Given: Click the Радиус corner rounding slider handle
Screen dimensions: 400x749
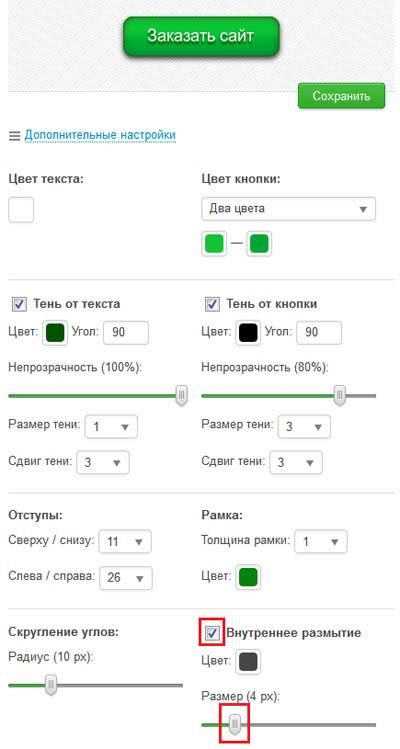Looking at the screenshot, I should (51, 685).
